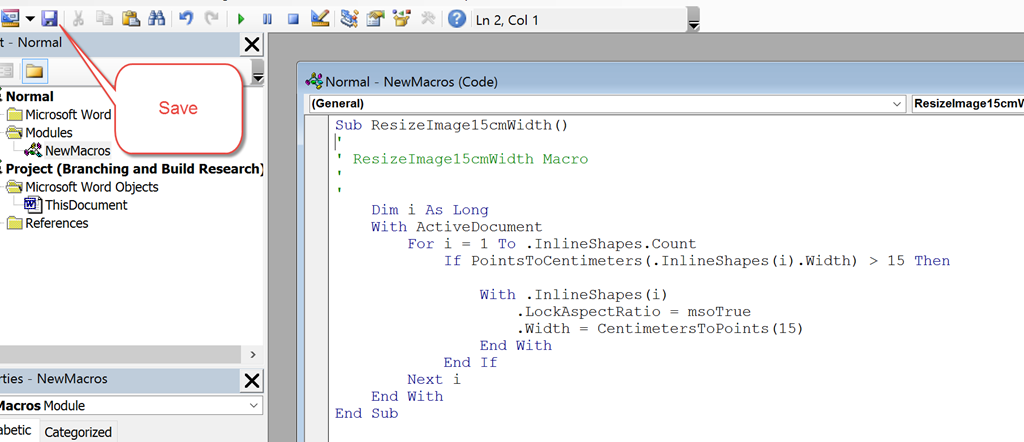The width and height of the screenshot is (1024, 442).
Task: Click the Find binoculars icon
Action: click(x=156, y=19)
